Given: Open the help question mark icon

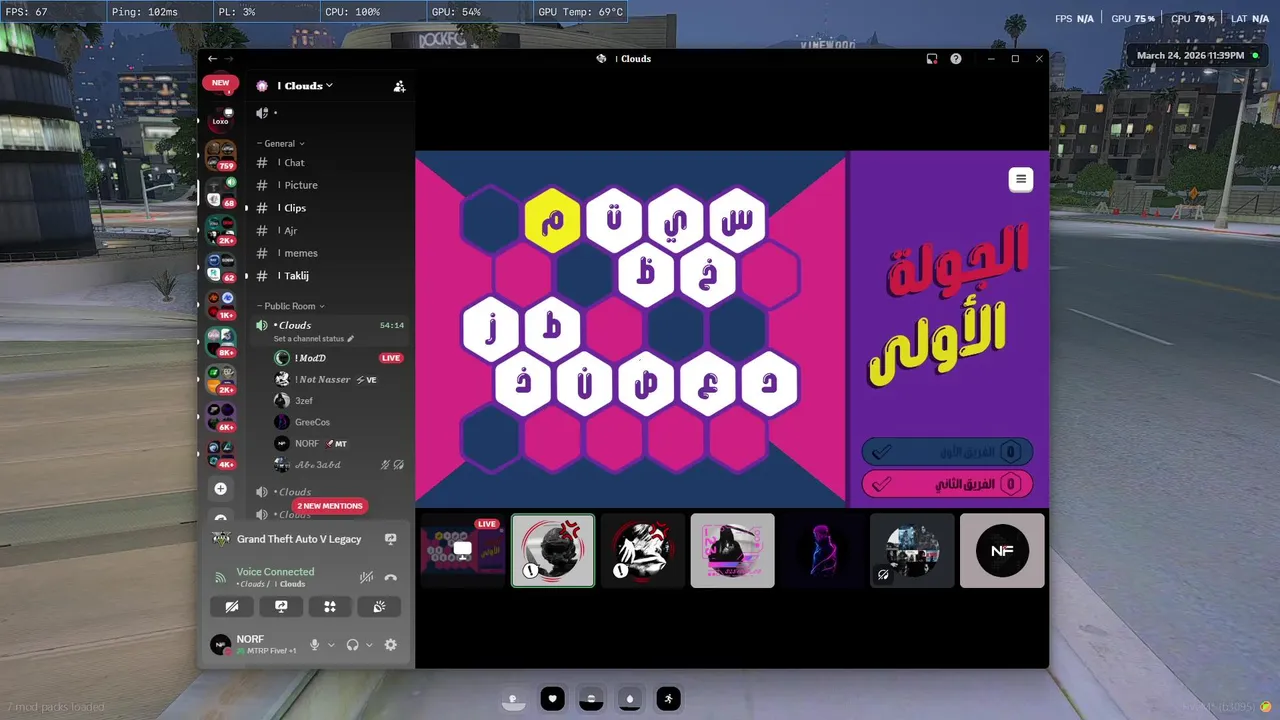Looking at the screenshot, I should 956,59.
